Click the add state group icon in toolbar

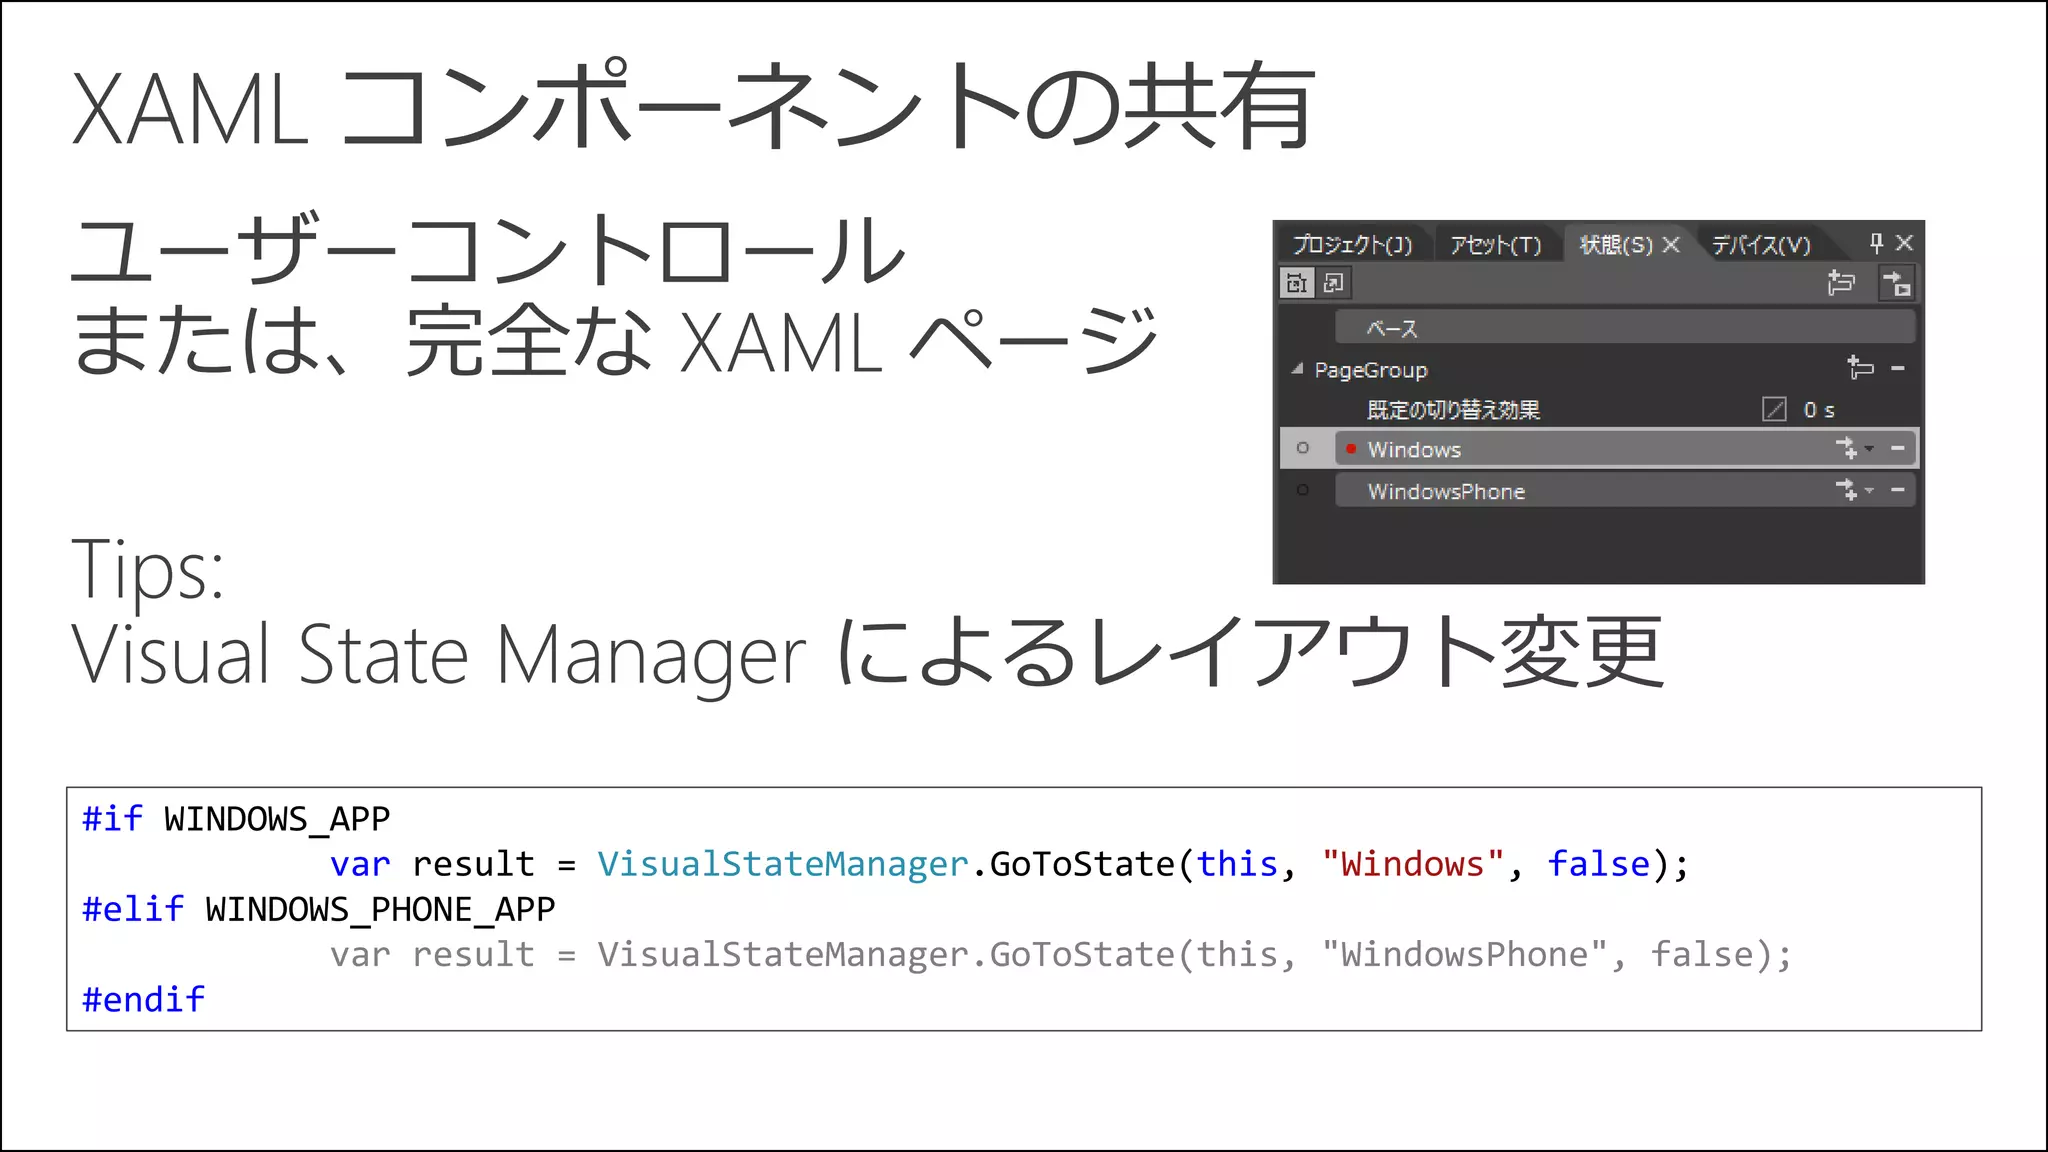tap(1841, 284)
